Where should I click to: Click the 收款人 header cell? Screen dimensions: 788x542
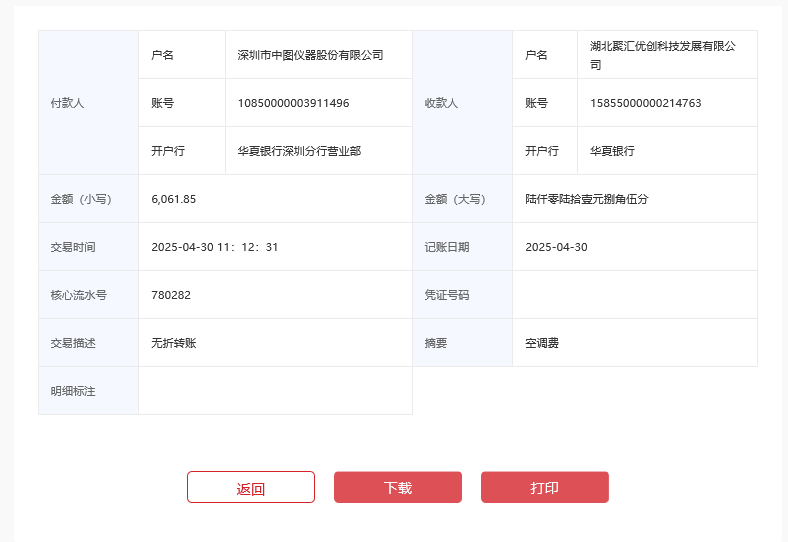[462, 103]
